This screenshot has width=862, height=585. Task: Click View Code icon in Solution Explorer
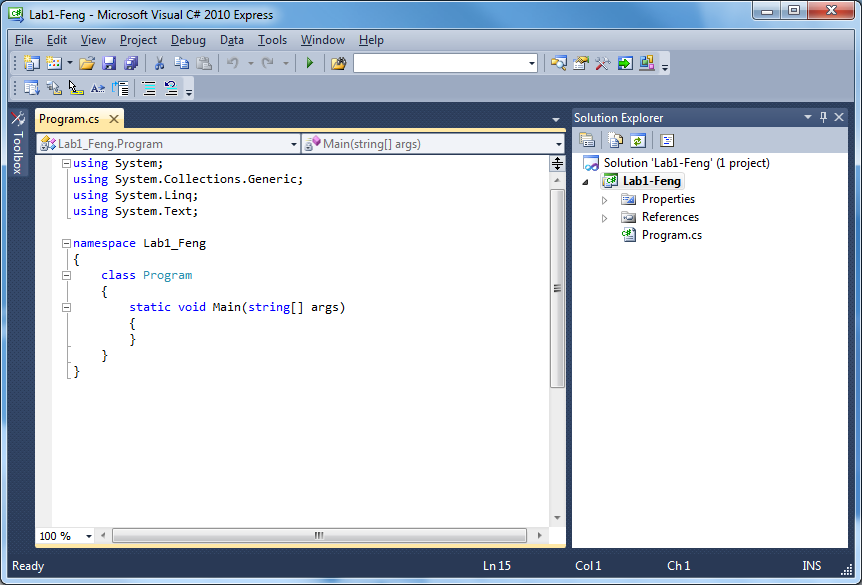click(667, 141)
